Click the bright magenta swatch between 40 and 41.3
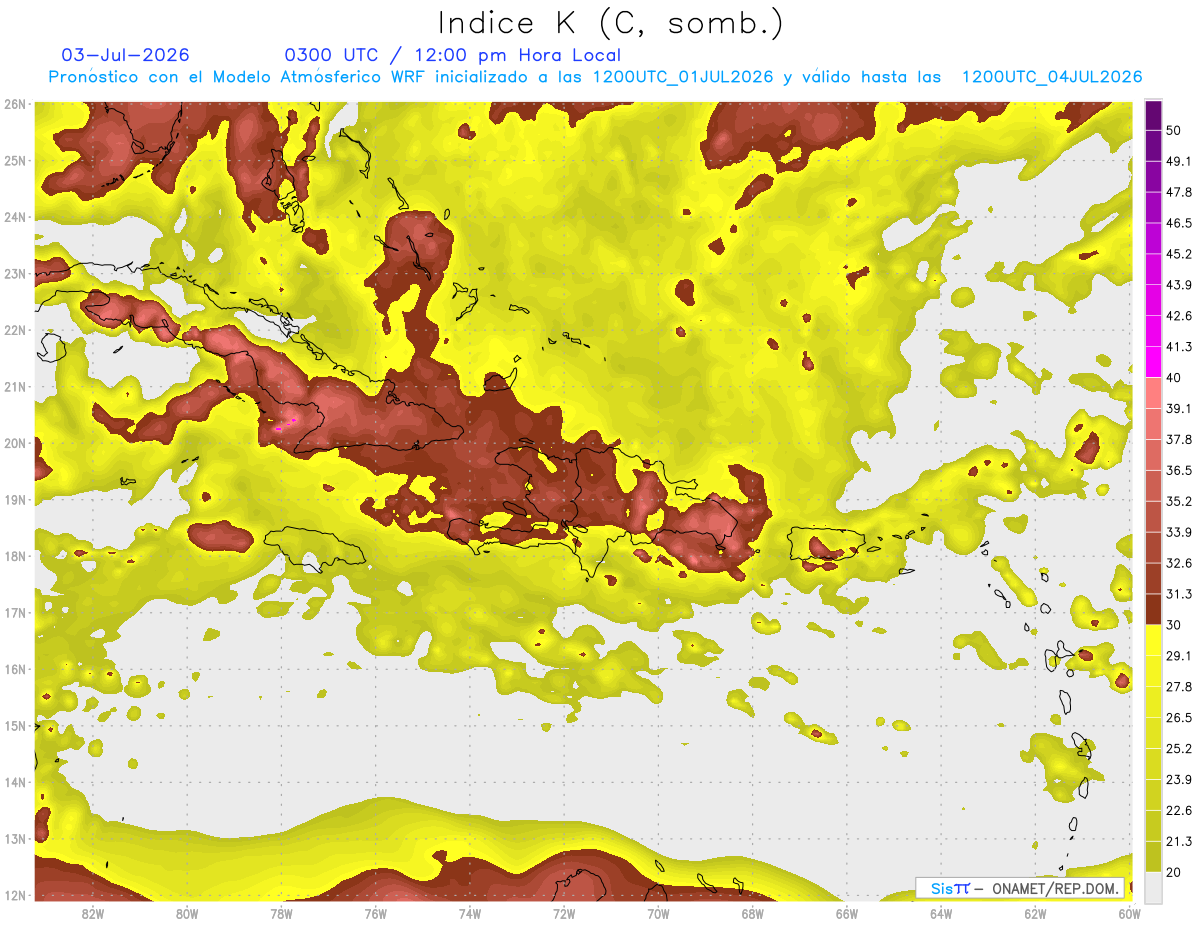Viewport: 1200px width, 927px height. (1153, 361)
